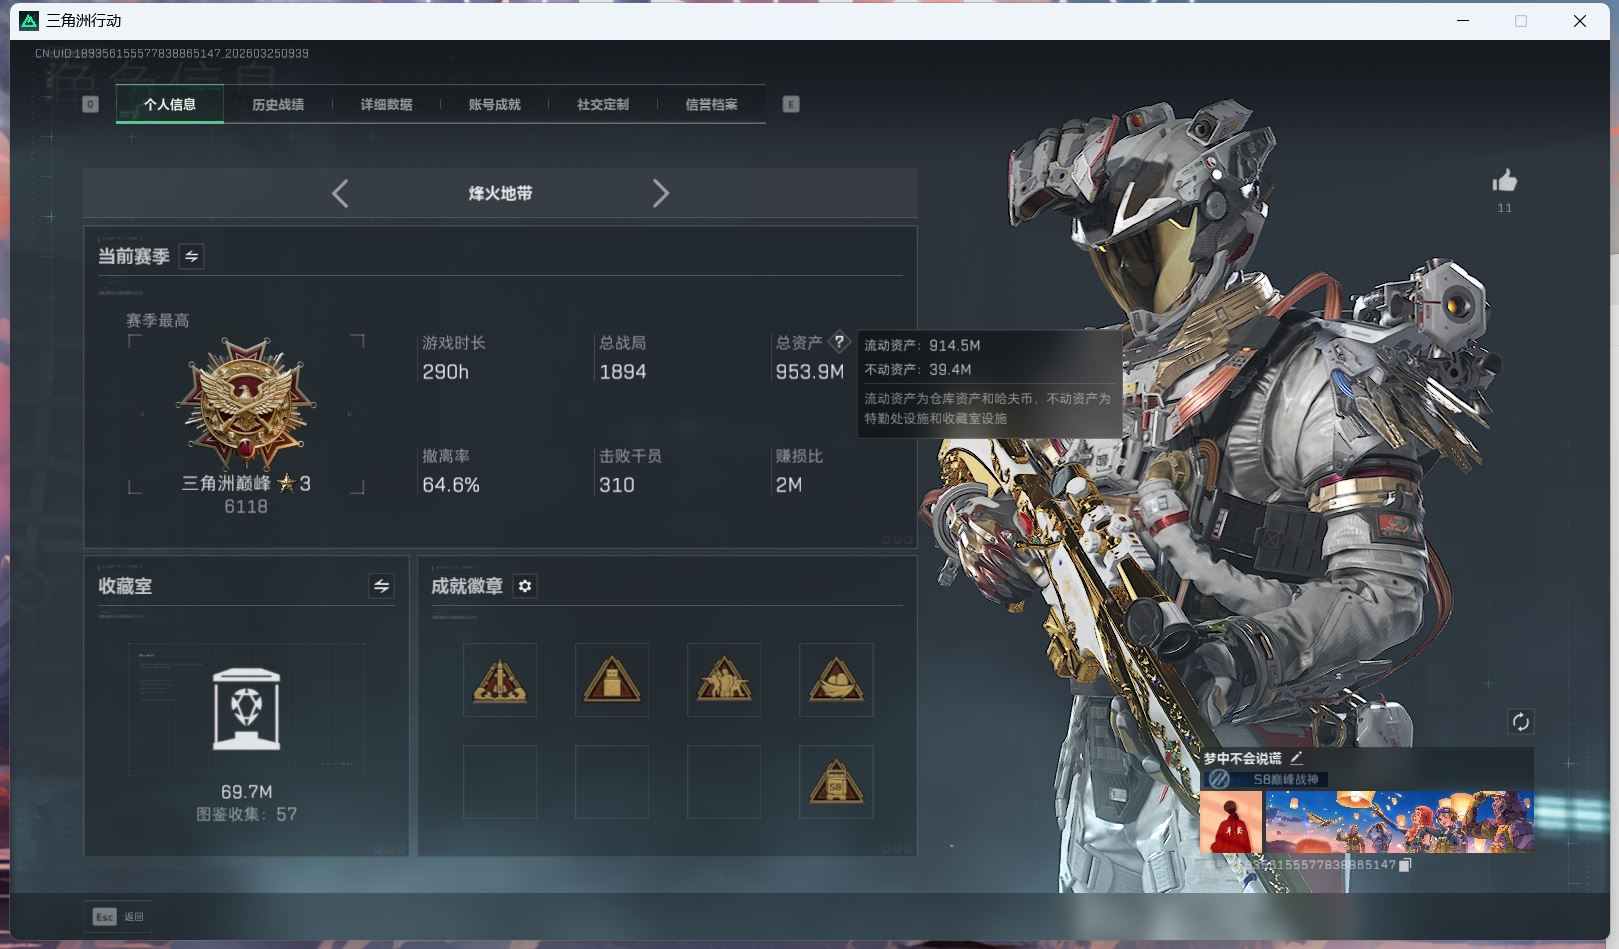Click the thumbs-up like icon
The height and width of the screenshot is (949, 1619).
1504,181
